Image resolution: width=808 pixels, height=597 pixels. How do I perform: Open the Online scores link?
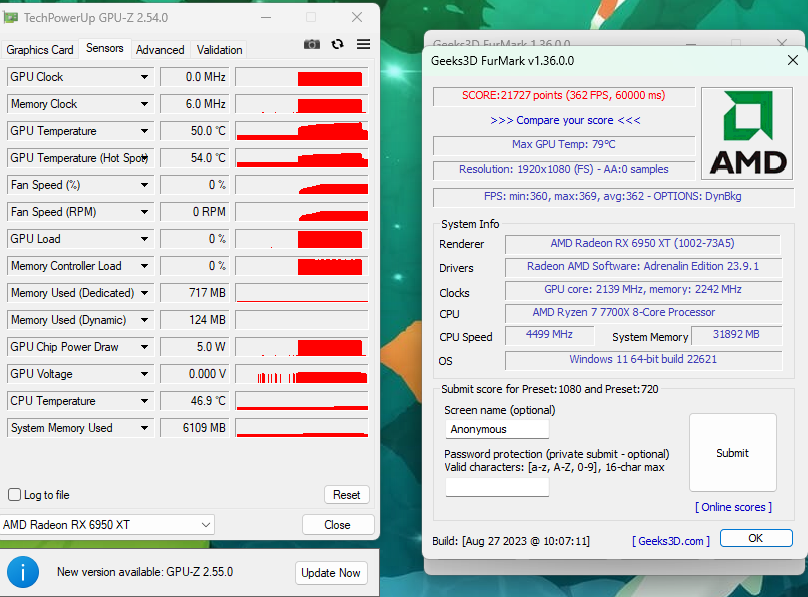[x=733, y=507]
